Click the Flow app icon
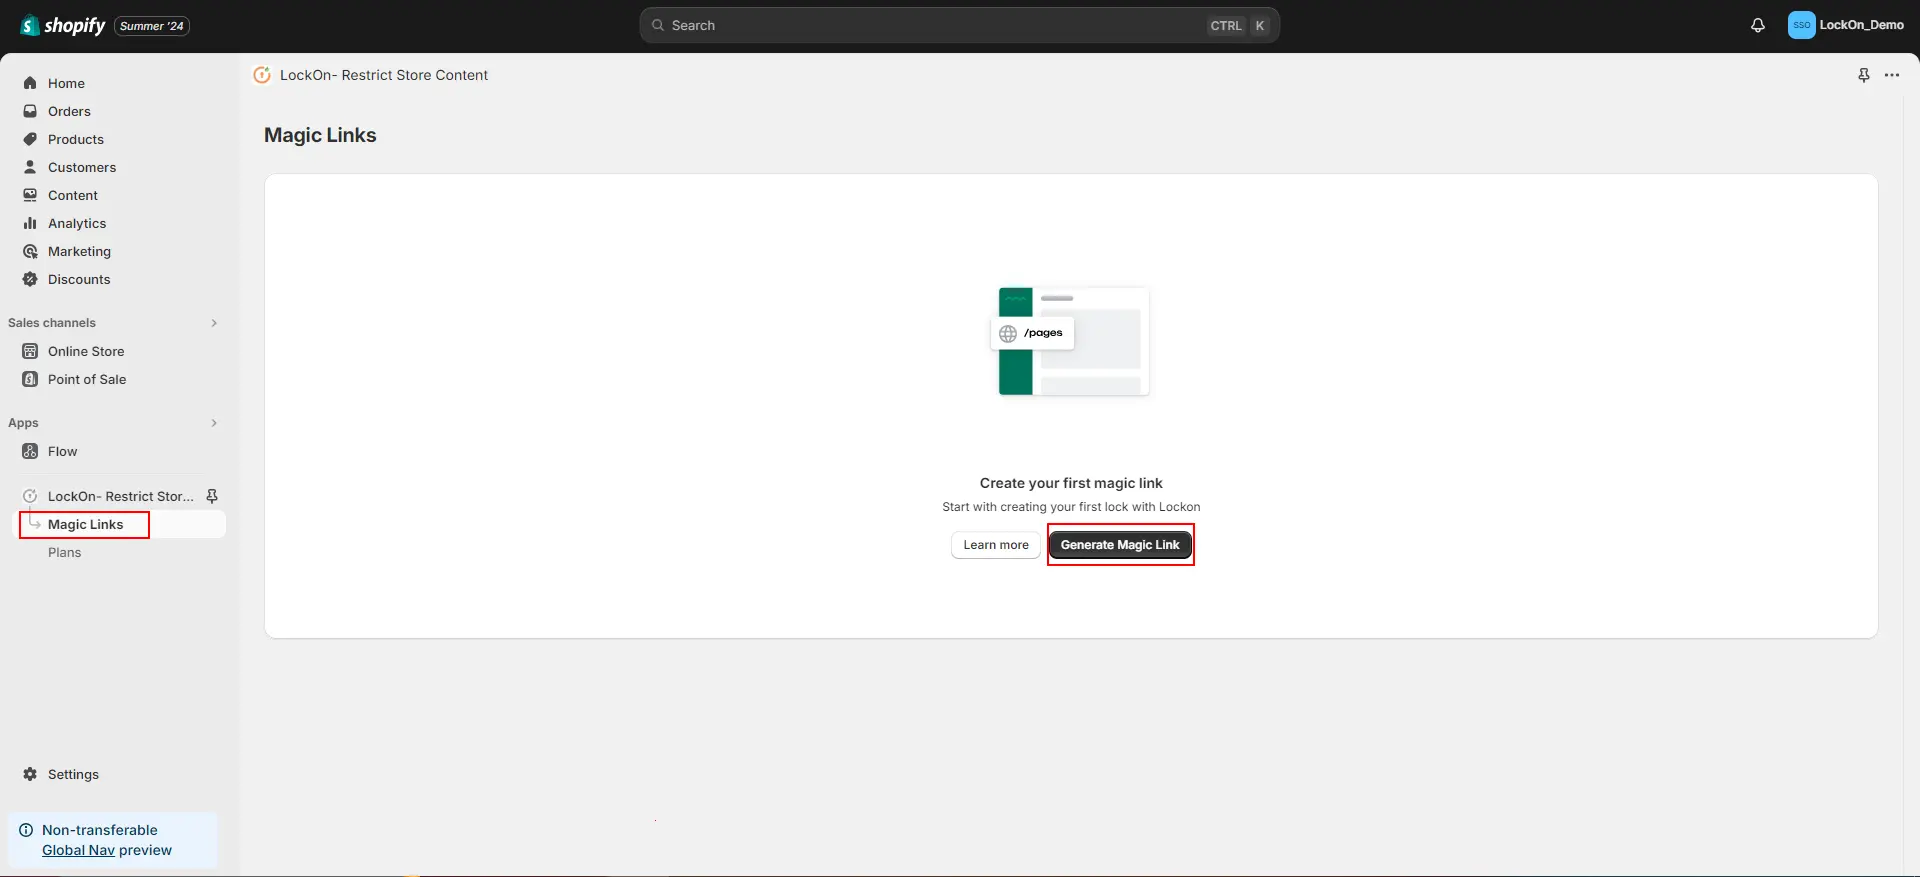The height and width of the screenshot is (877, 1920). point(30,451)
